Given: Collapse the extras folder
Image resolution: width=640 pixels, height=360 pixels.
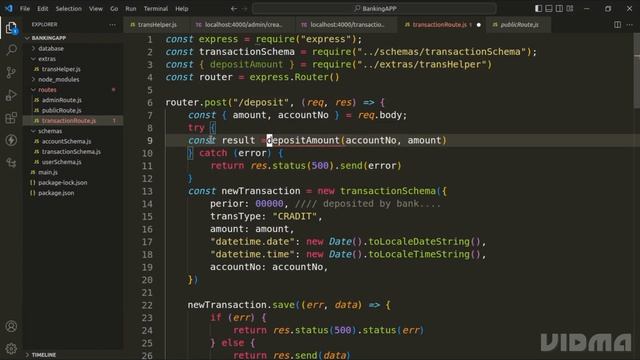Looking at the screenshot, I should 73,59.
